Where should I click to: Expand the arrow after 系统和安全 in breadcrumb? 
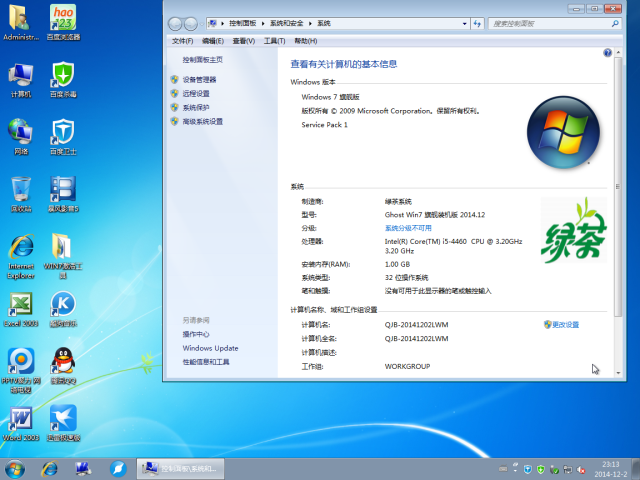pyautogui.click(x=310, y=24)
